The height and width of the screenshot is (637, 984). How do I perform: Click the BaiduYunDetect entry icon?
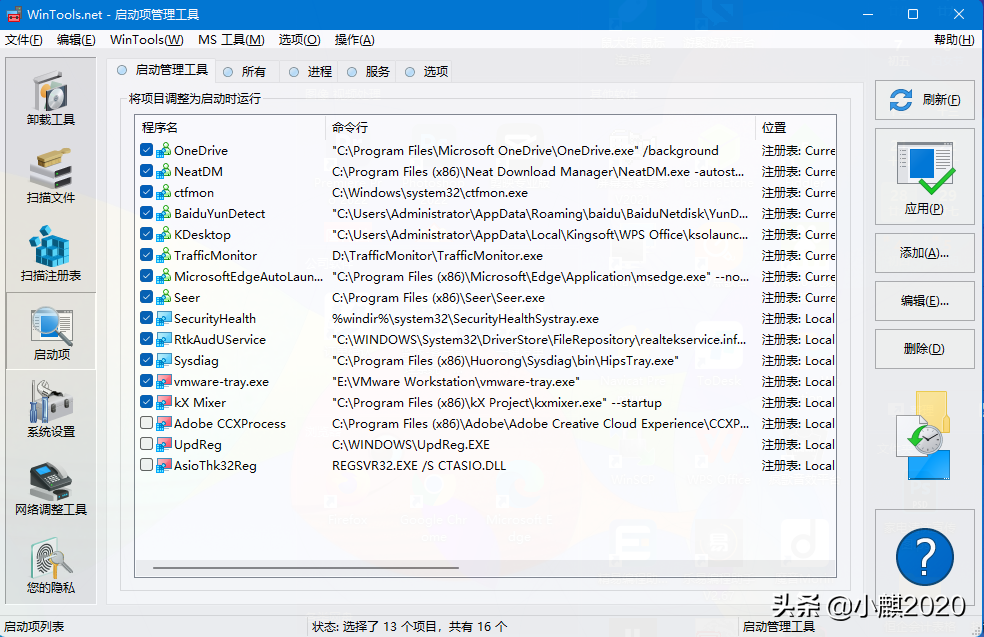pos(163,213)
